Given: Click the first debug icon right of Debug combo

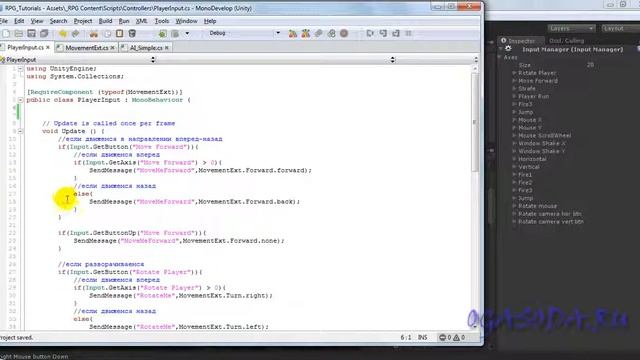Looking at the screenshot, I should point(293,33).
